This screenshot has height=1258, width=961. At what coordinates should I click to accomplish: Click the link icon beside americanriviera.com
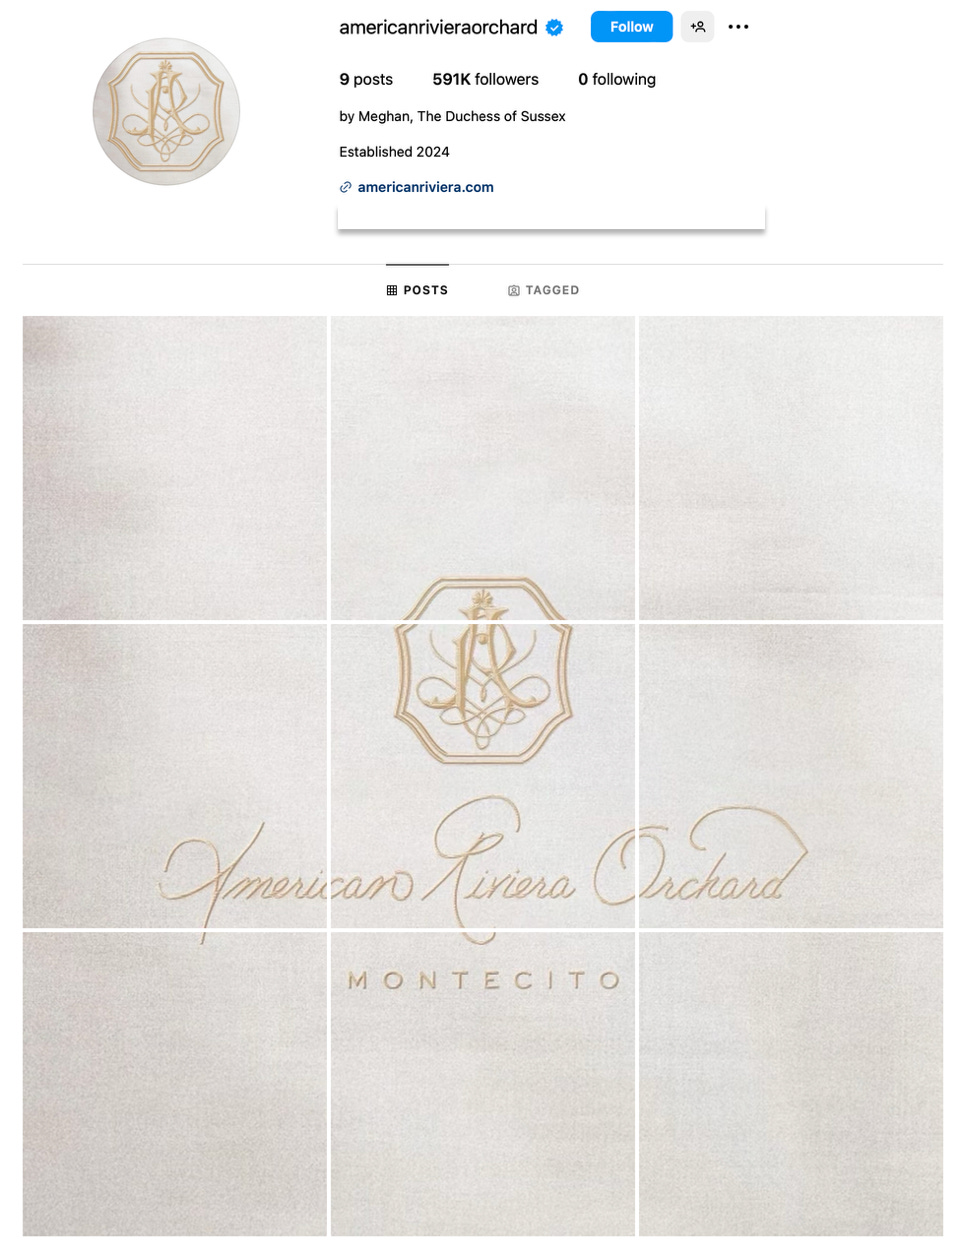tap(345, 187)
